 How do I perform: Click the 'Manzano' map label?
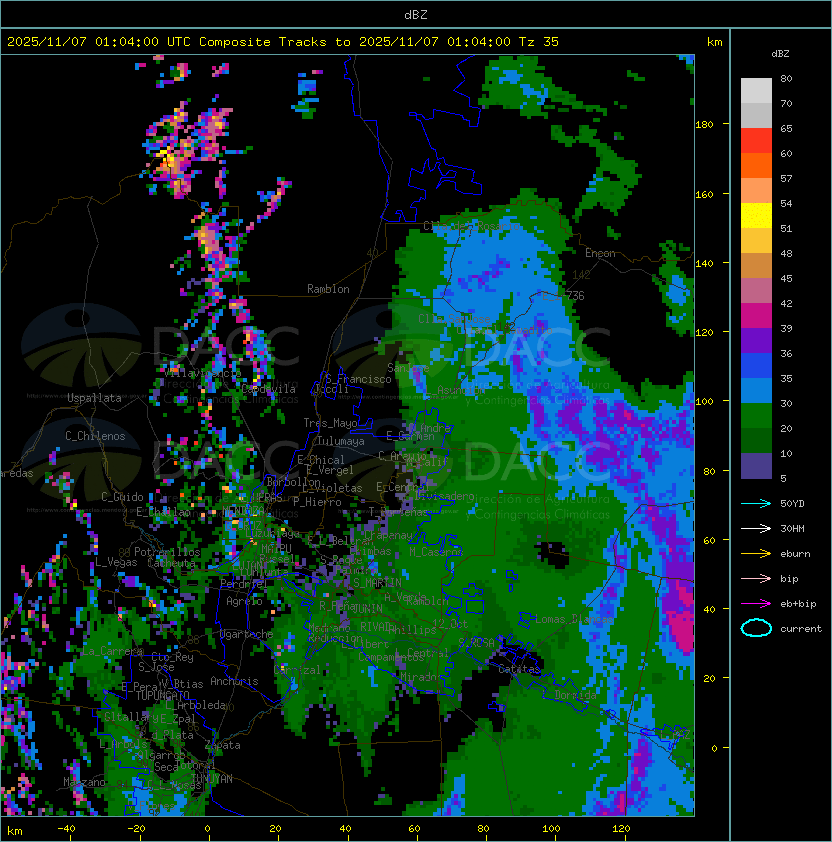tap(84, 782)
